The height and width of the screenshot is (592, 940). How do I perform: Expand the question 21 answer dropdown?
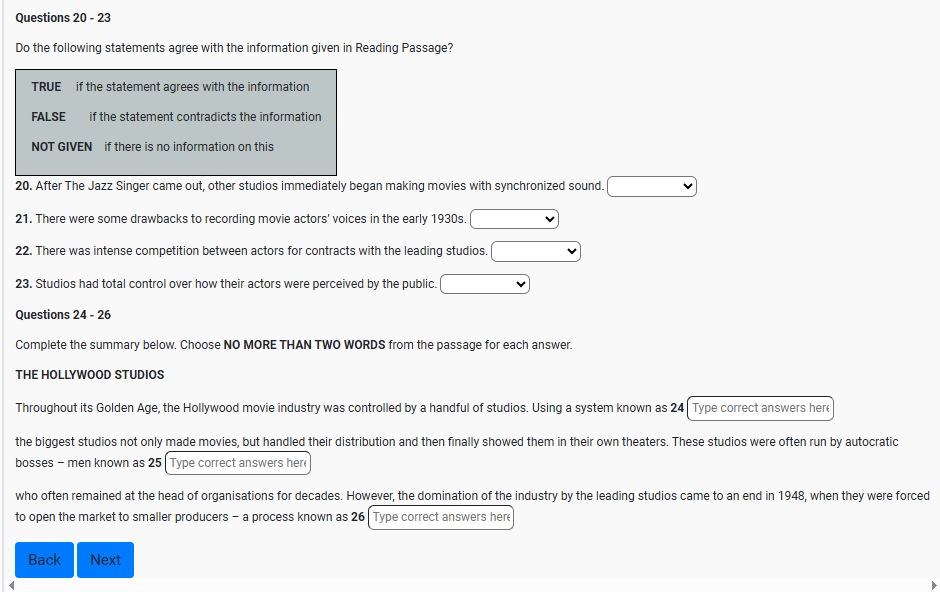[x=514, y=219]
